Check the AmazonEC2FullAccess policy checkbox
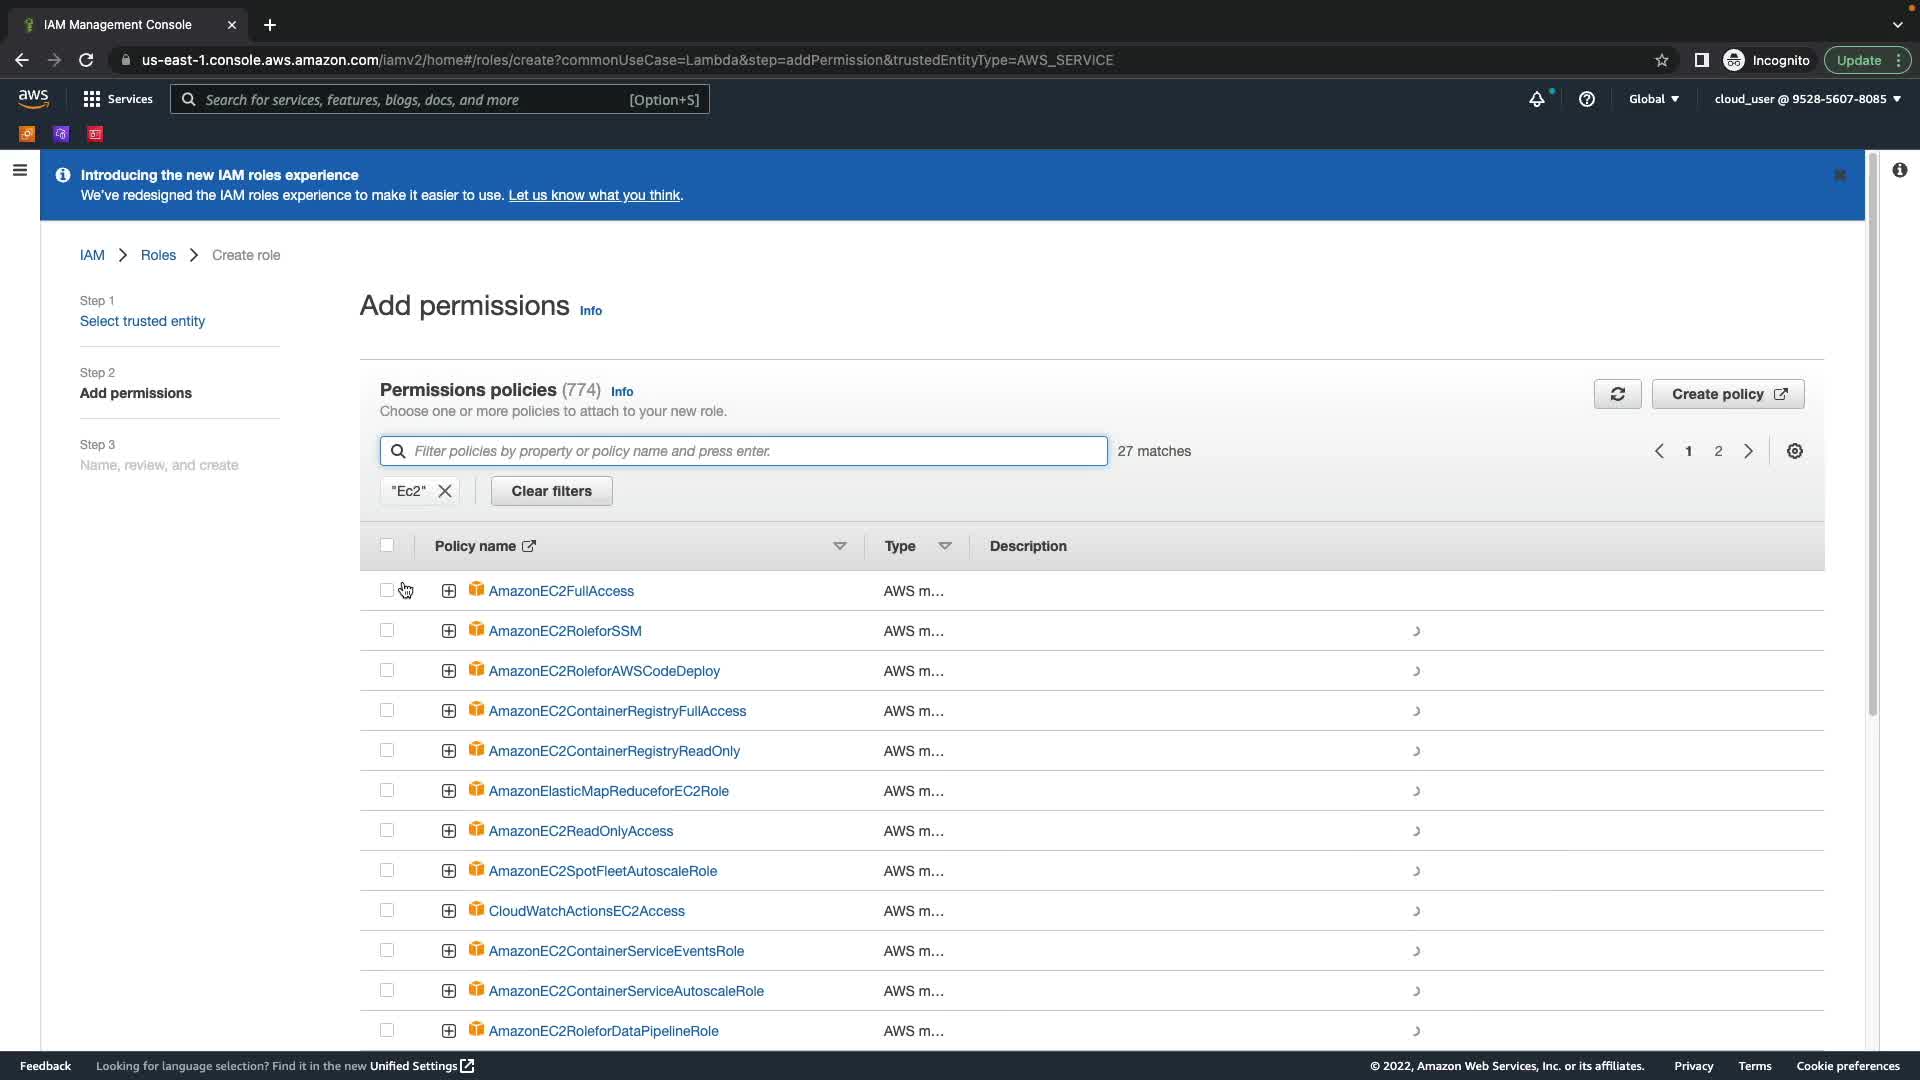 tap(387, 591)
